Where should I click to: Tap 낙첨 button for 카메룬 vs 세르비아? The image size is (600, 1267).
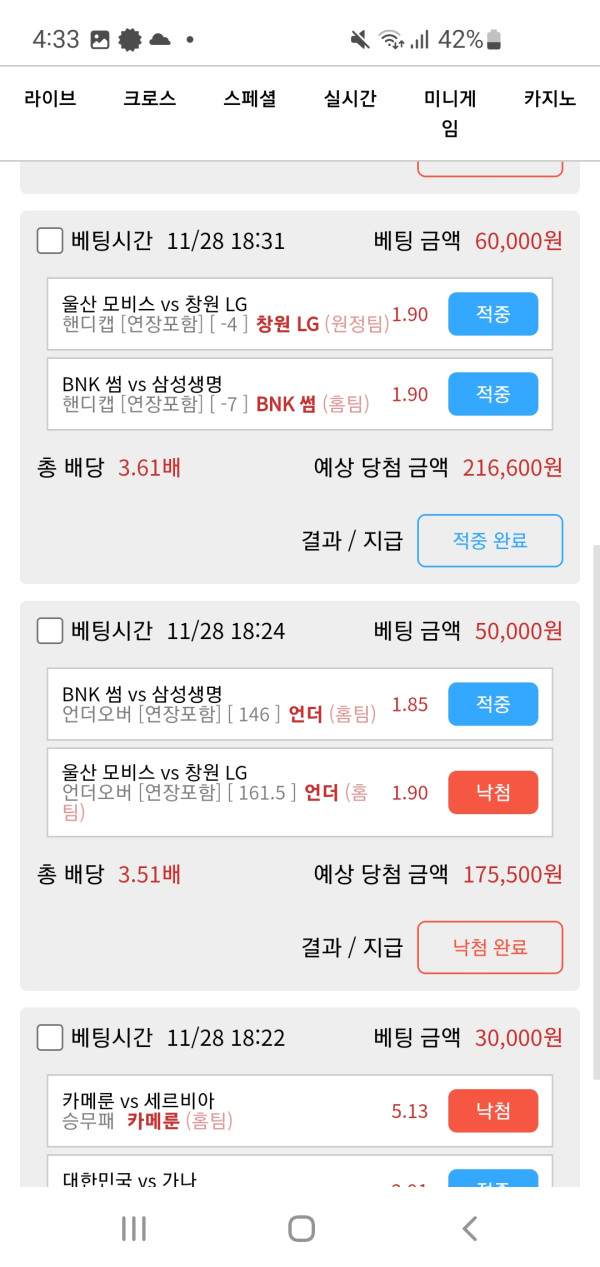click(493, 1111)
